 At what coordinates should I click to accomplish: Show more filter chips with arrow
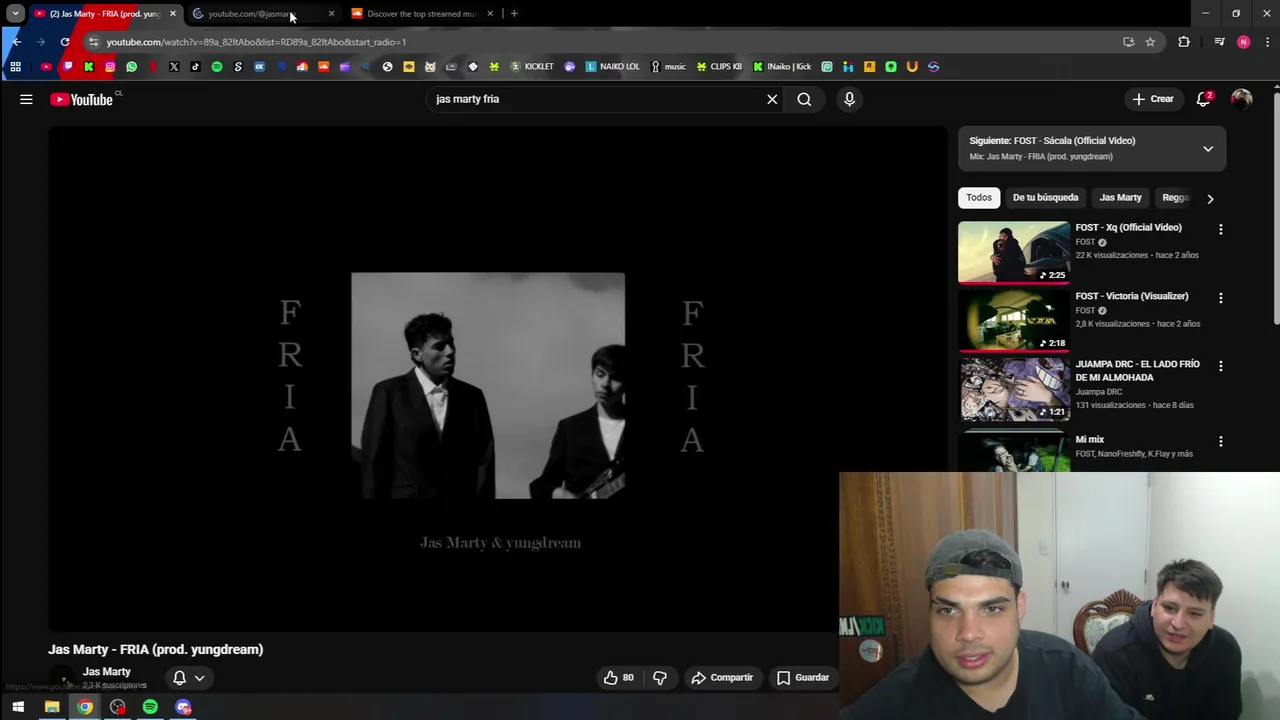click(1210, 198)
